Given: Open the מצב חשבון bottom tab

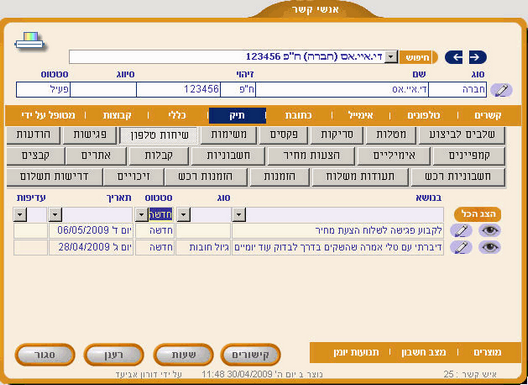Looking at the screenshot, I should pos(424,352).
